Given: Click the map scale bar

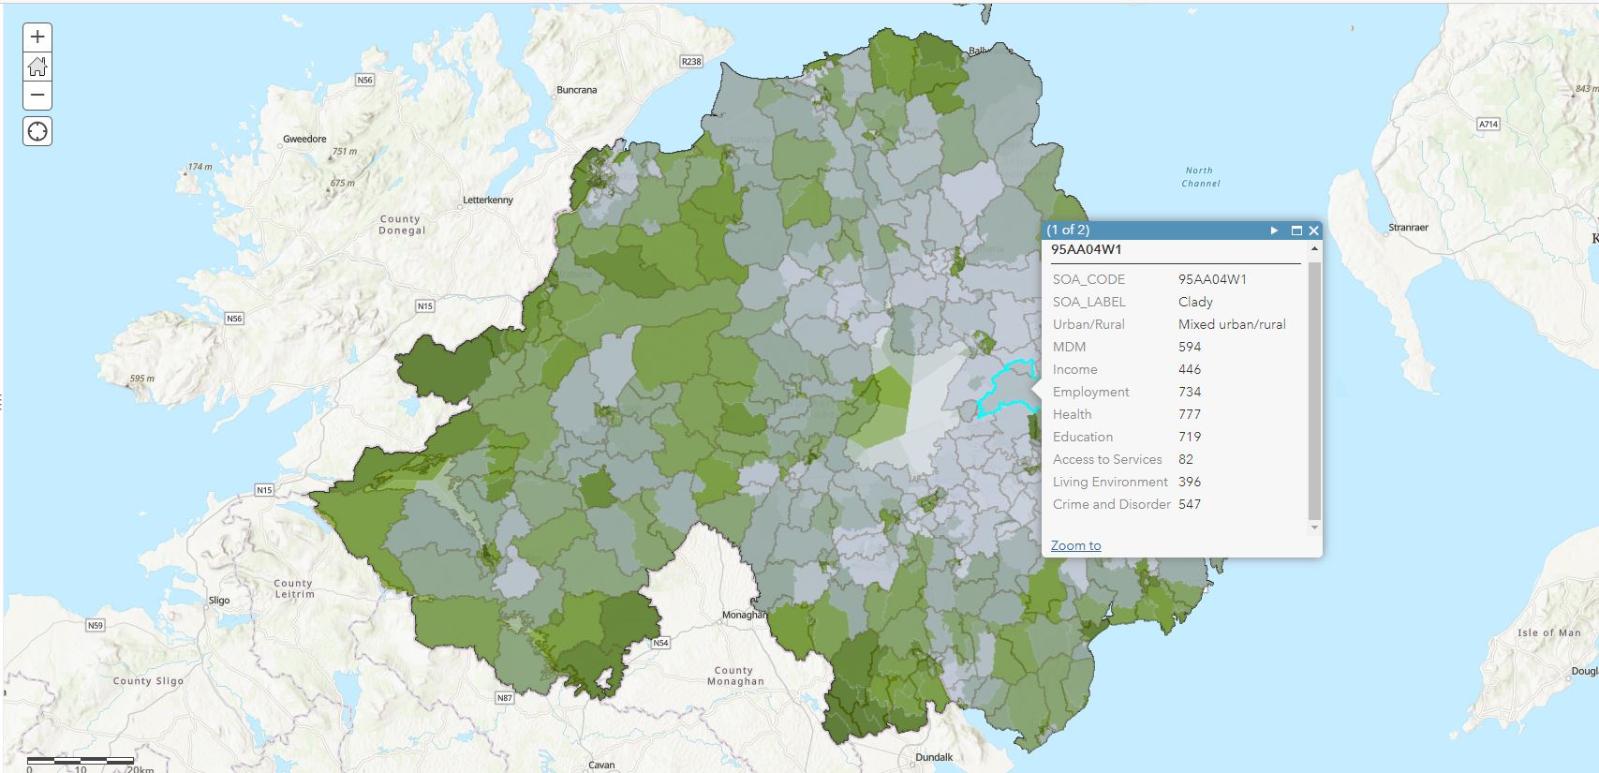Looking at the screenshot, I should (80, 762).
